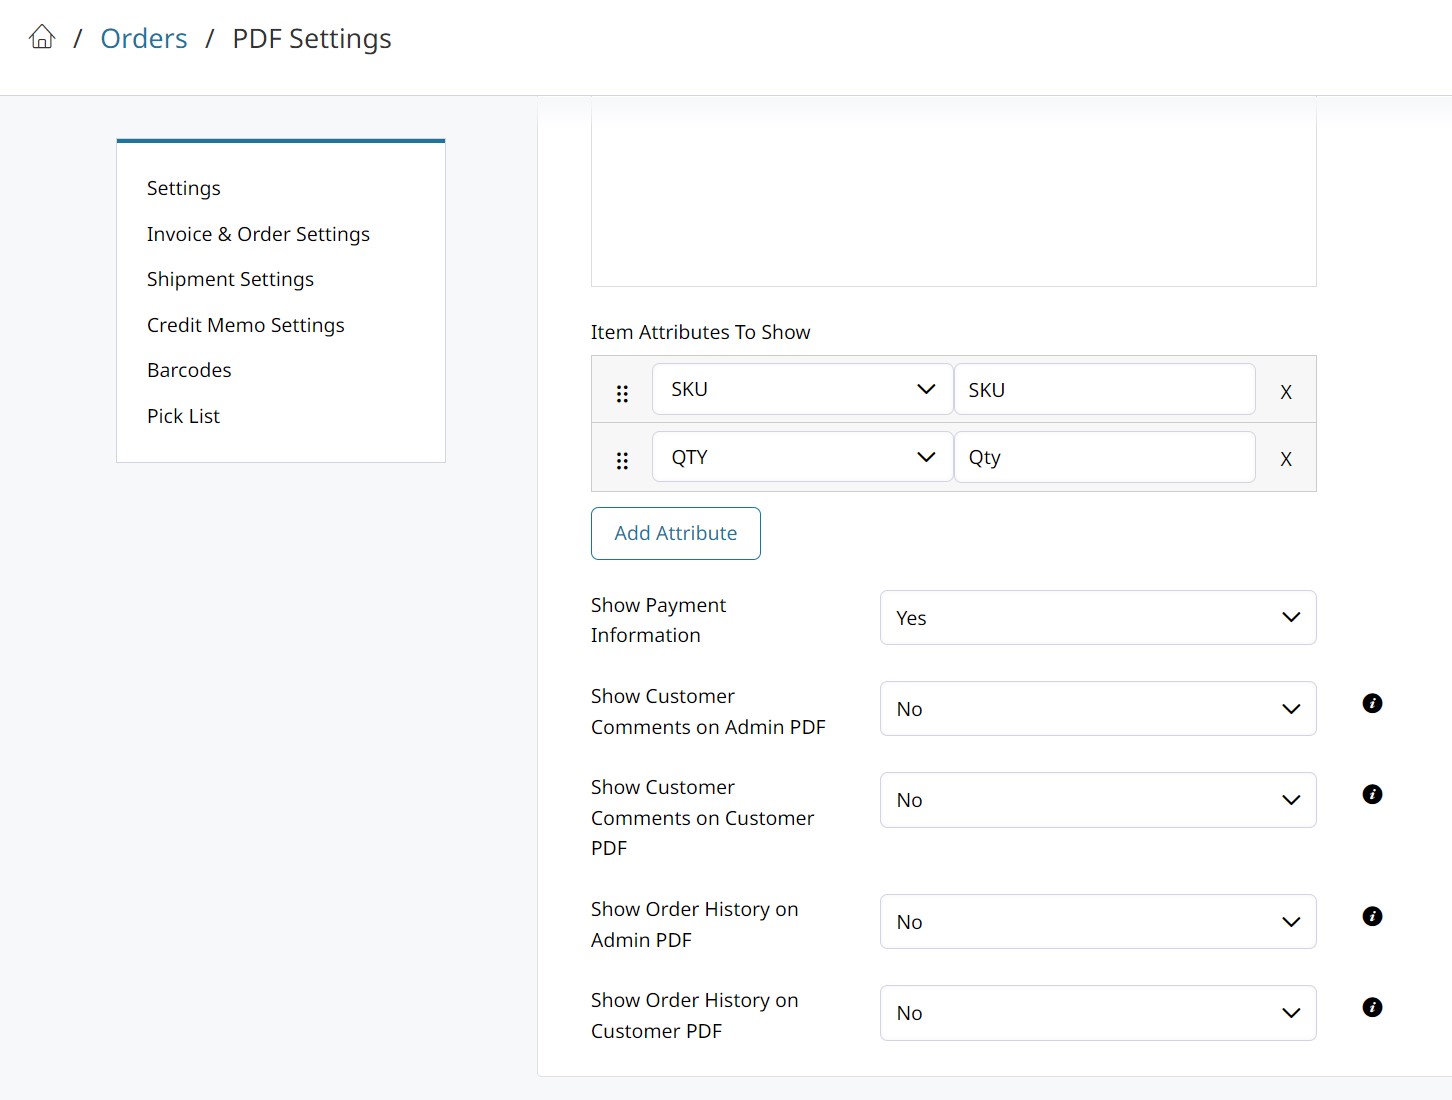Viewport: 1452px width, 1100px height.
Task: Remove the QTY attribute row
Action: (x=1286, y=459)
